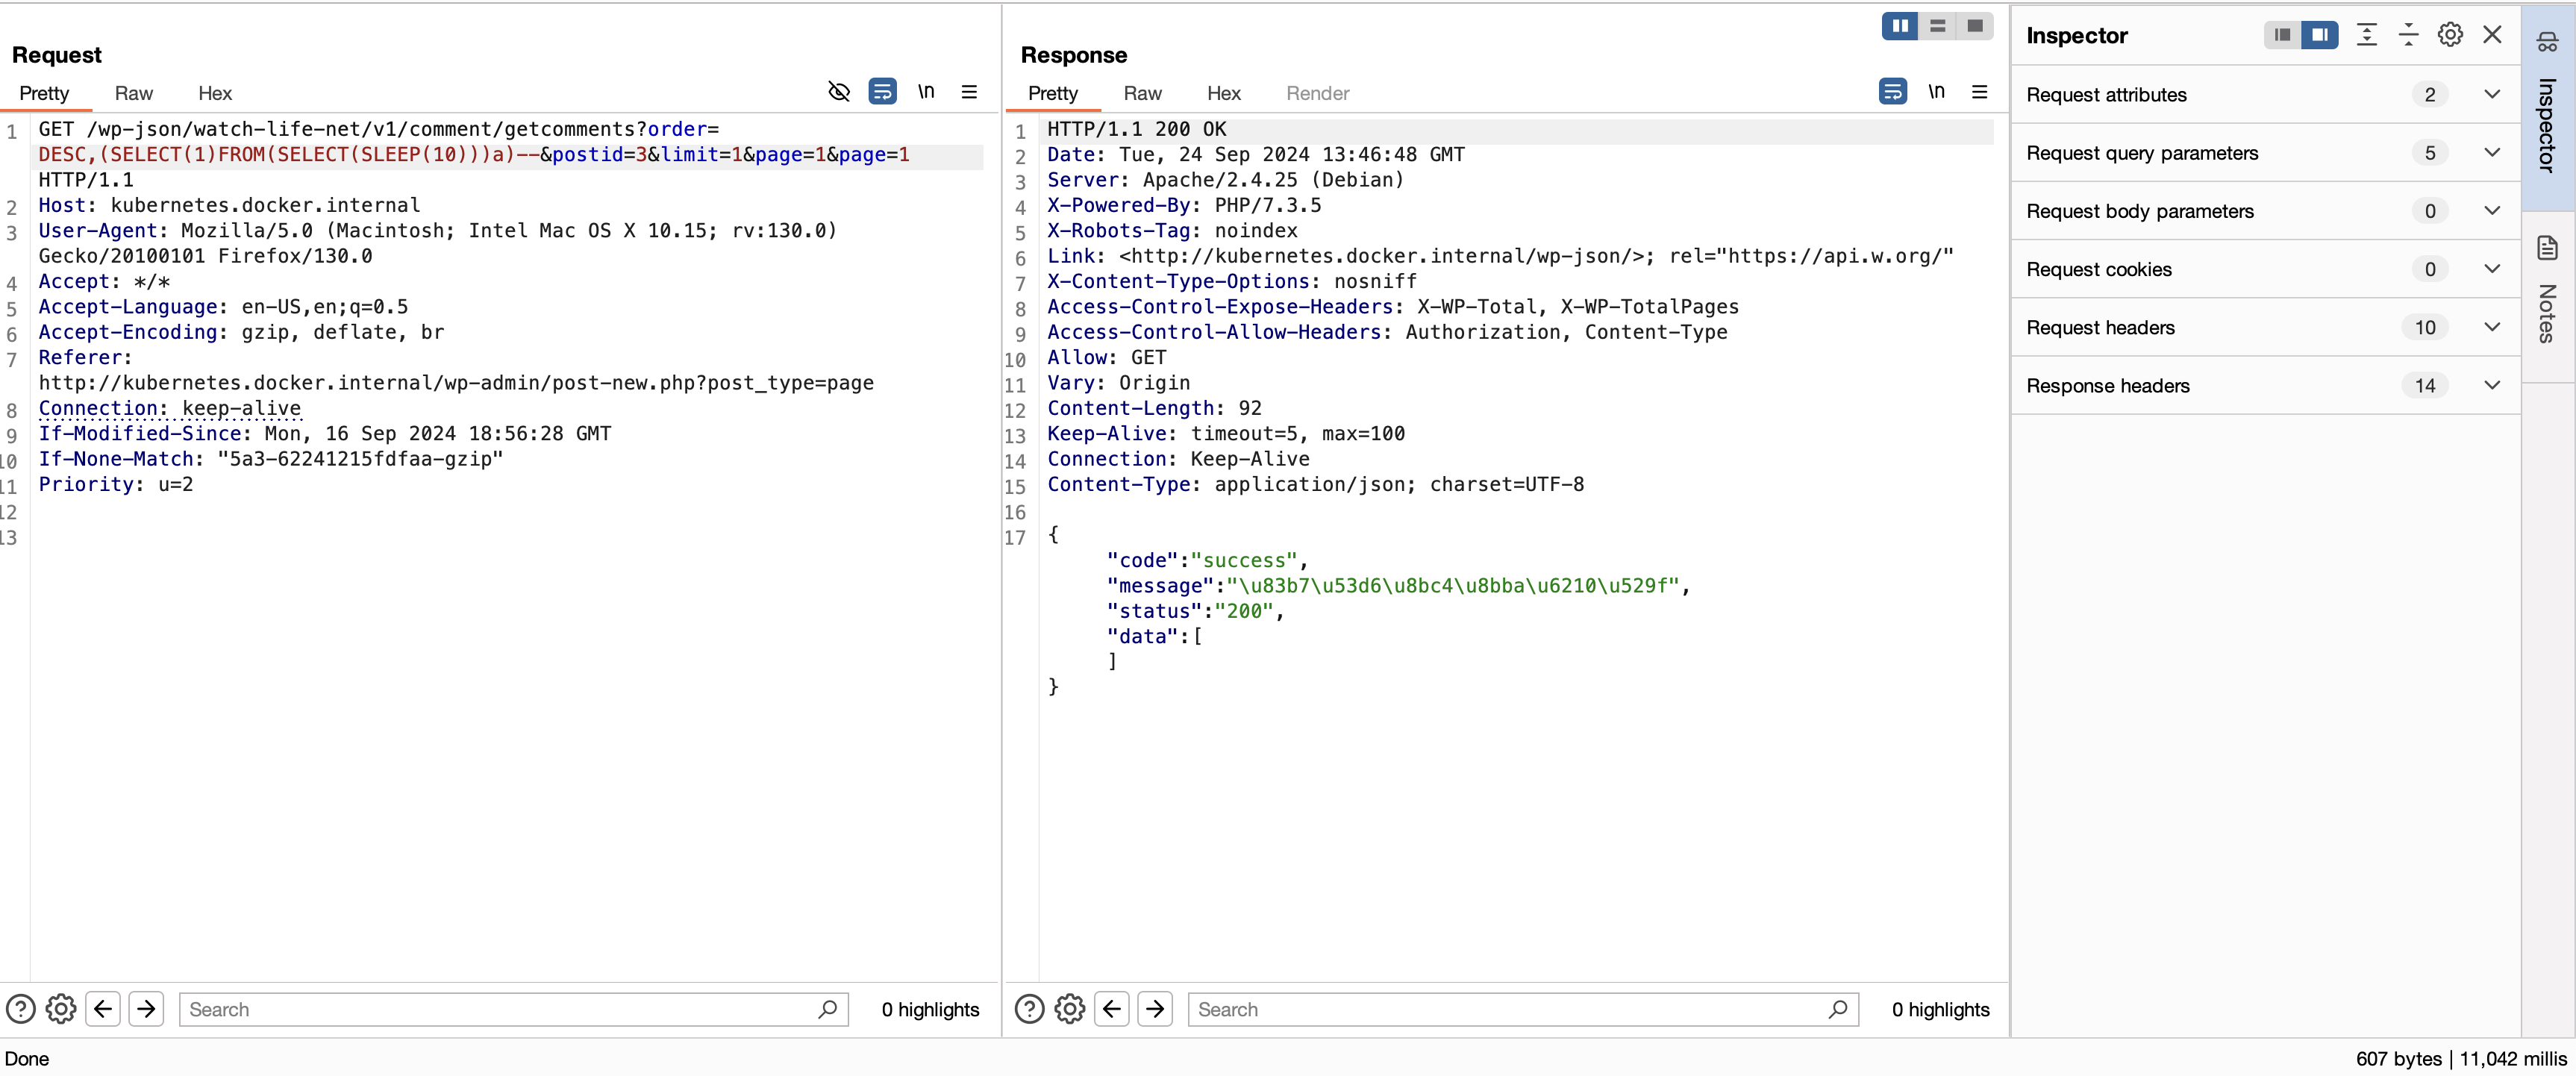Screen dimensions: 2576x1076
Task: Expand the Request attributes section
Action: 2491,95
